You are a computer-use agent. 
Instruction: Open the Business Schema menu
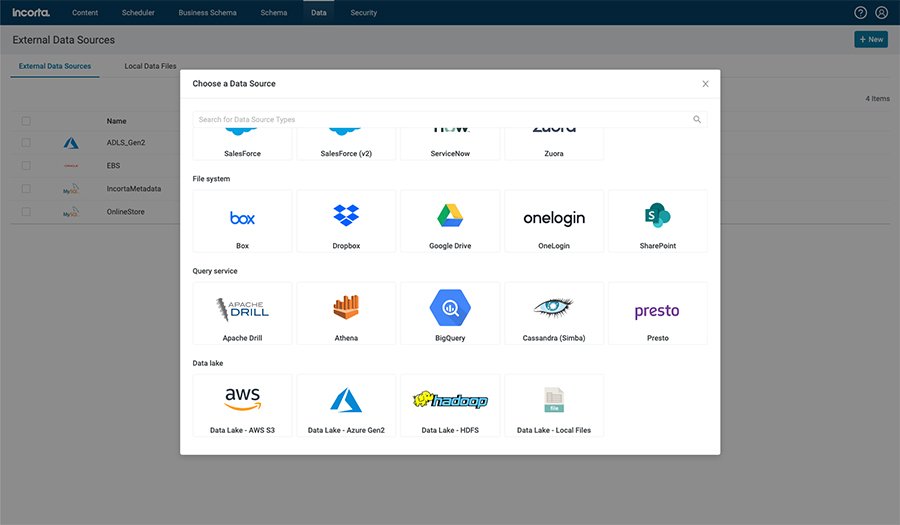point(208,13)
